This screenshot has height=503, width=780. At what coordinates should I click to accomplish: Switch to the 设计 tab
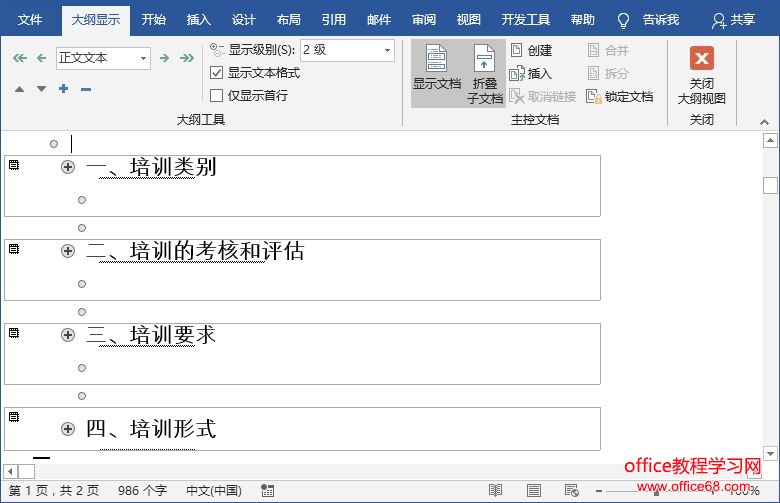[244, 20]
